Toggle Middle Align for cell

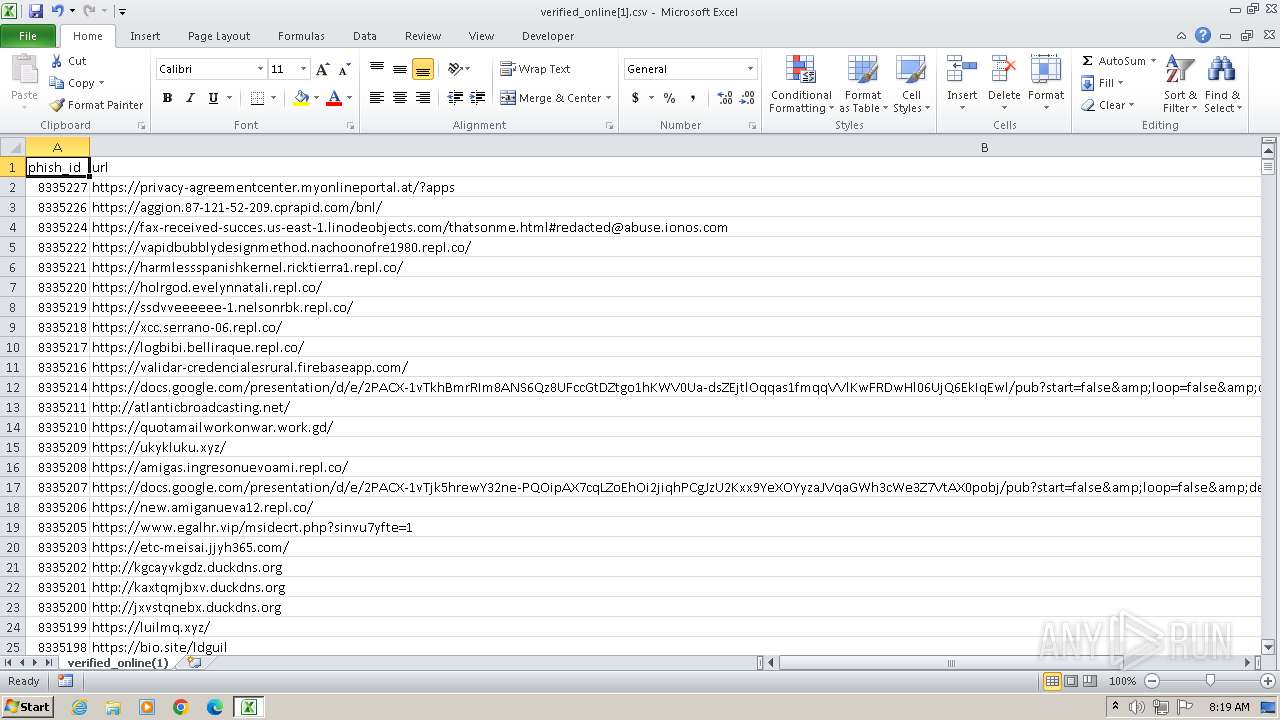click(x=400, y=69)
